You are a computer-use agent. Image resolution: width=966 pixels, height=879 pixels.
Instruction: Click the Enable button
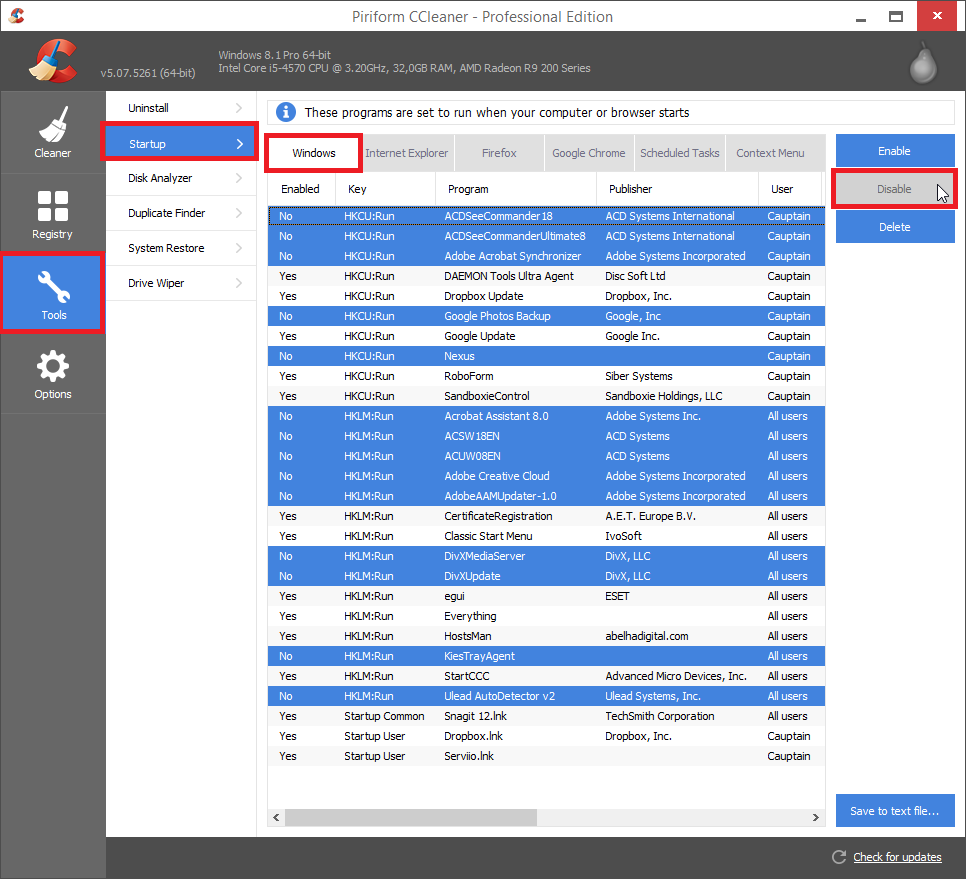[895, 151]
